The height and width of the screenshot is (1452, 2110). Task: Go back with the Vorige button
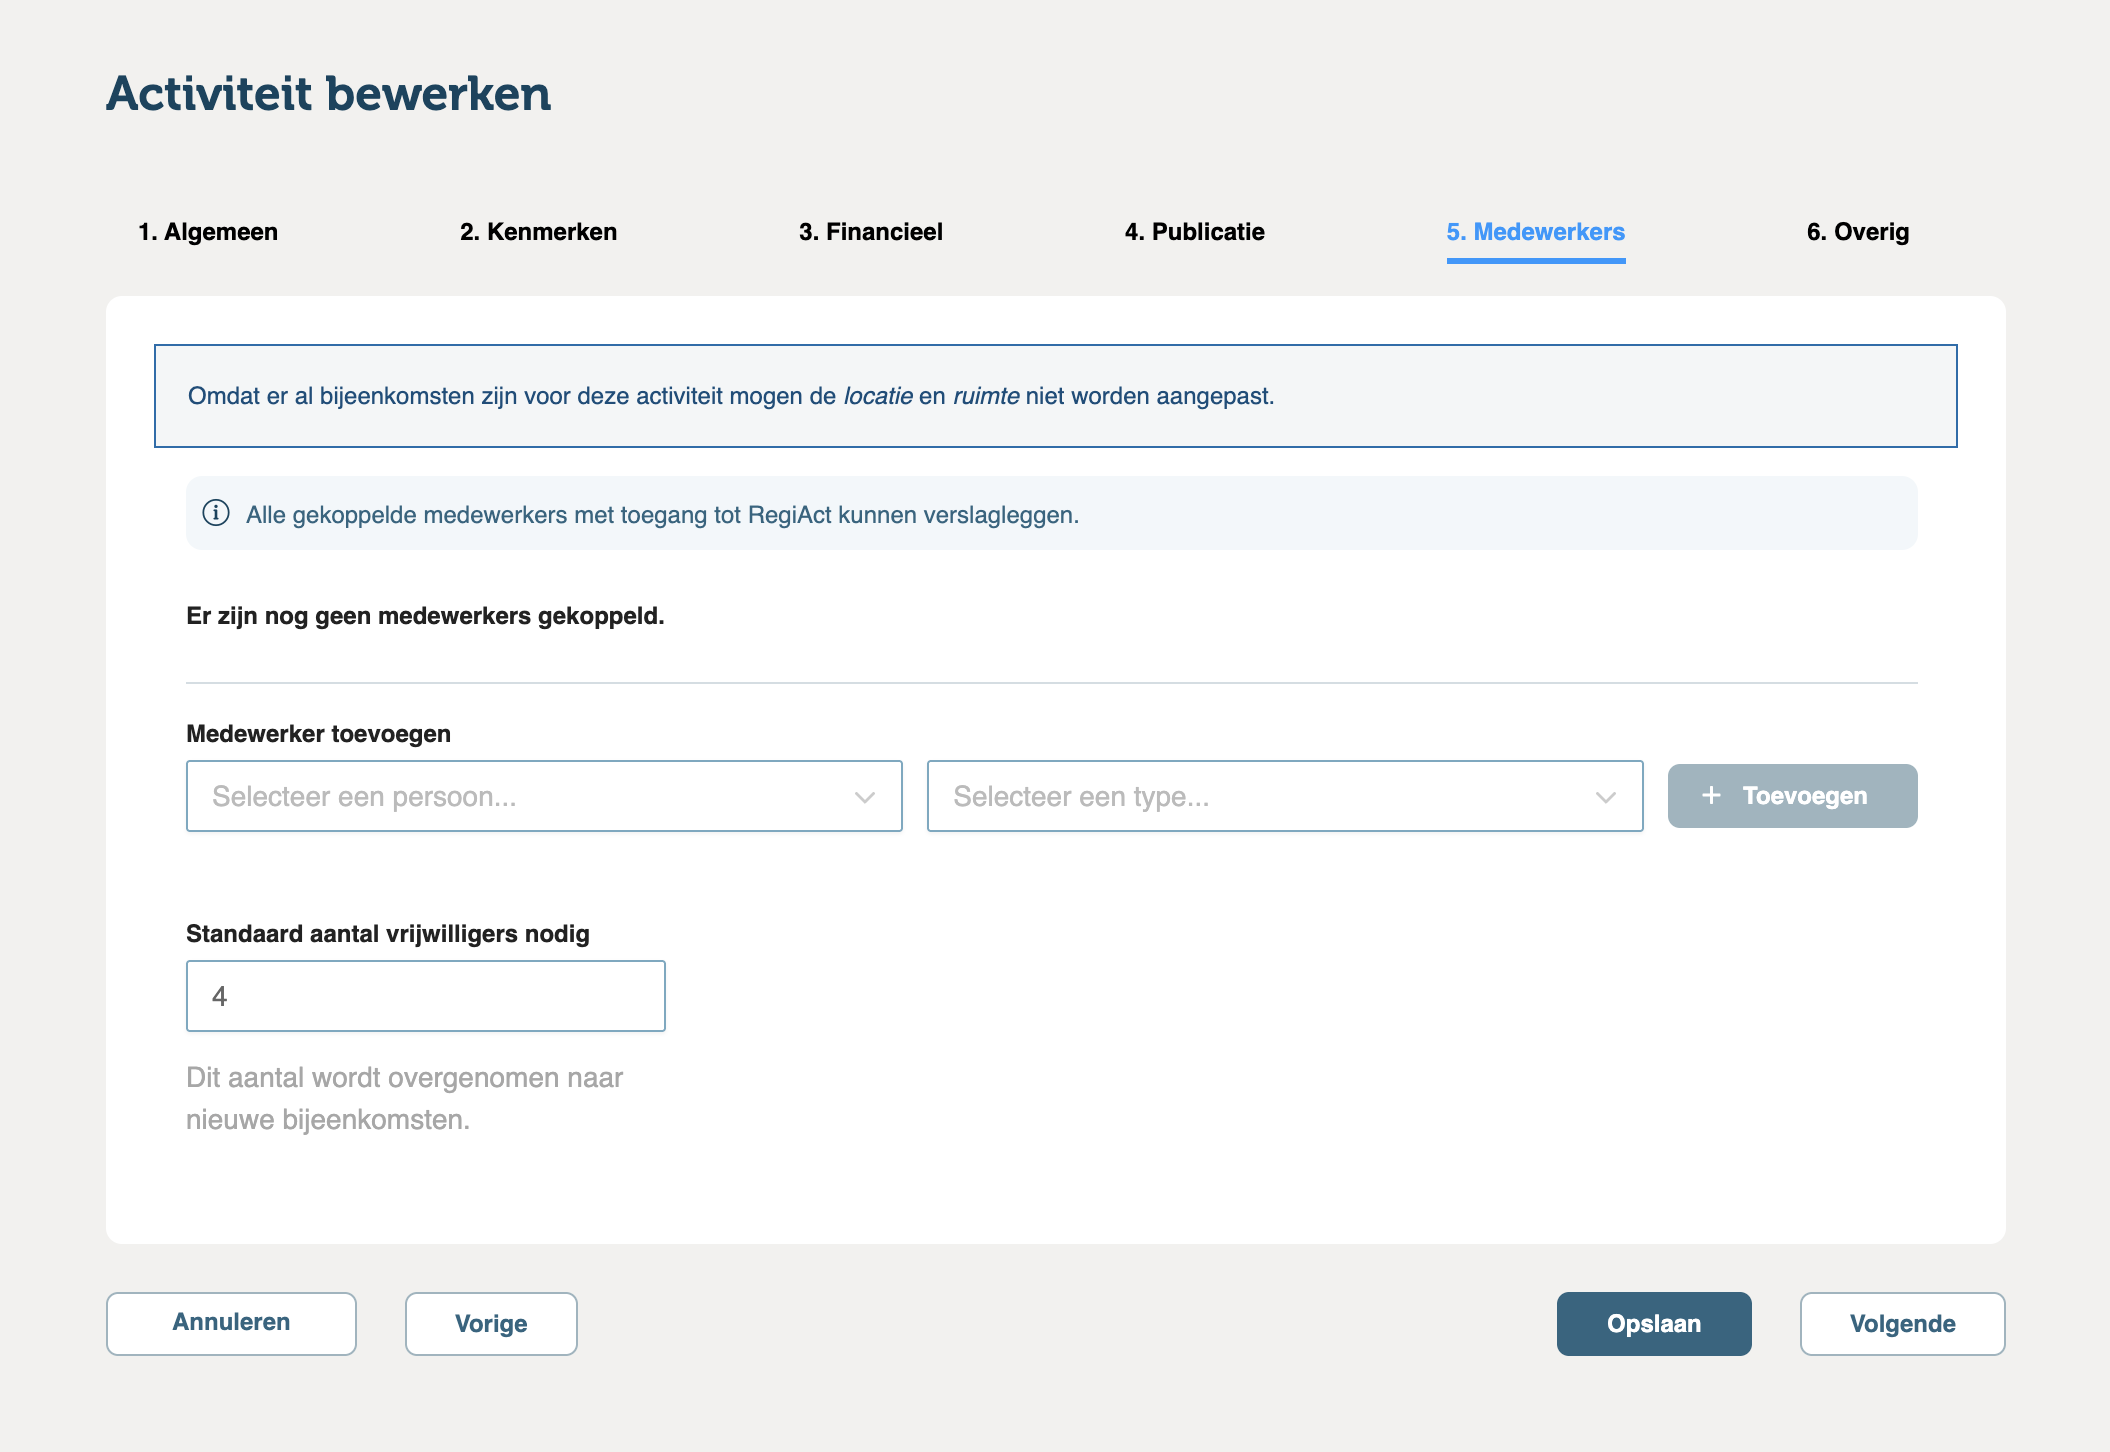491,1323
